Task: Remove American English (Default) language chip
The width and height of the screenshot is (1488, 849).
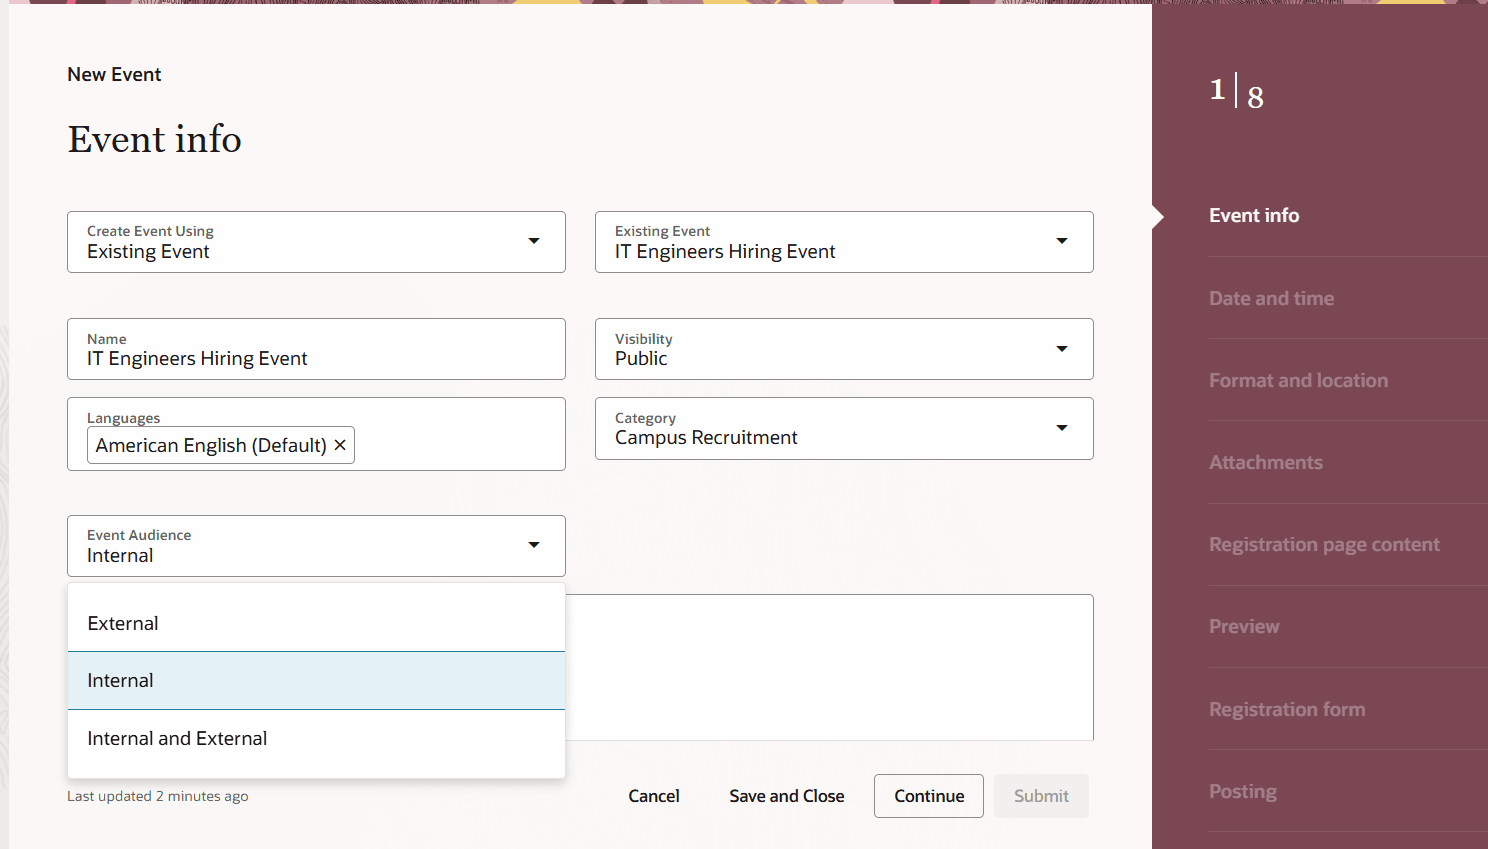Action: click(x=340, y=445)
